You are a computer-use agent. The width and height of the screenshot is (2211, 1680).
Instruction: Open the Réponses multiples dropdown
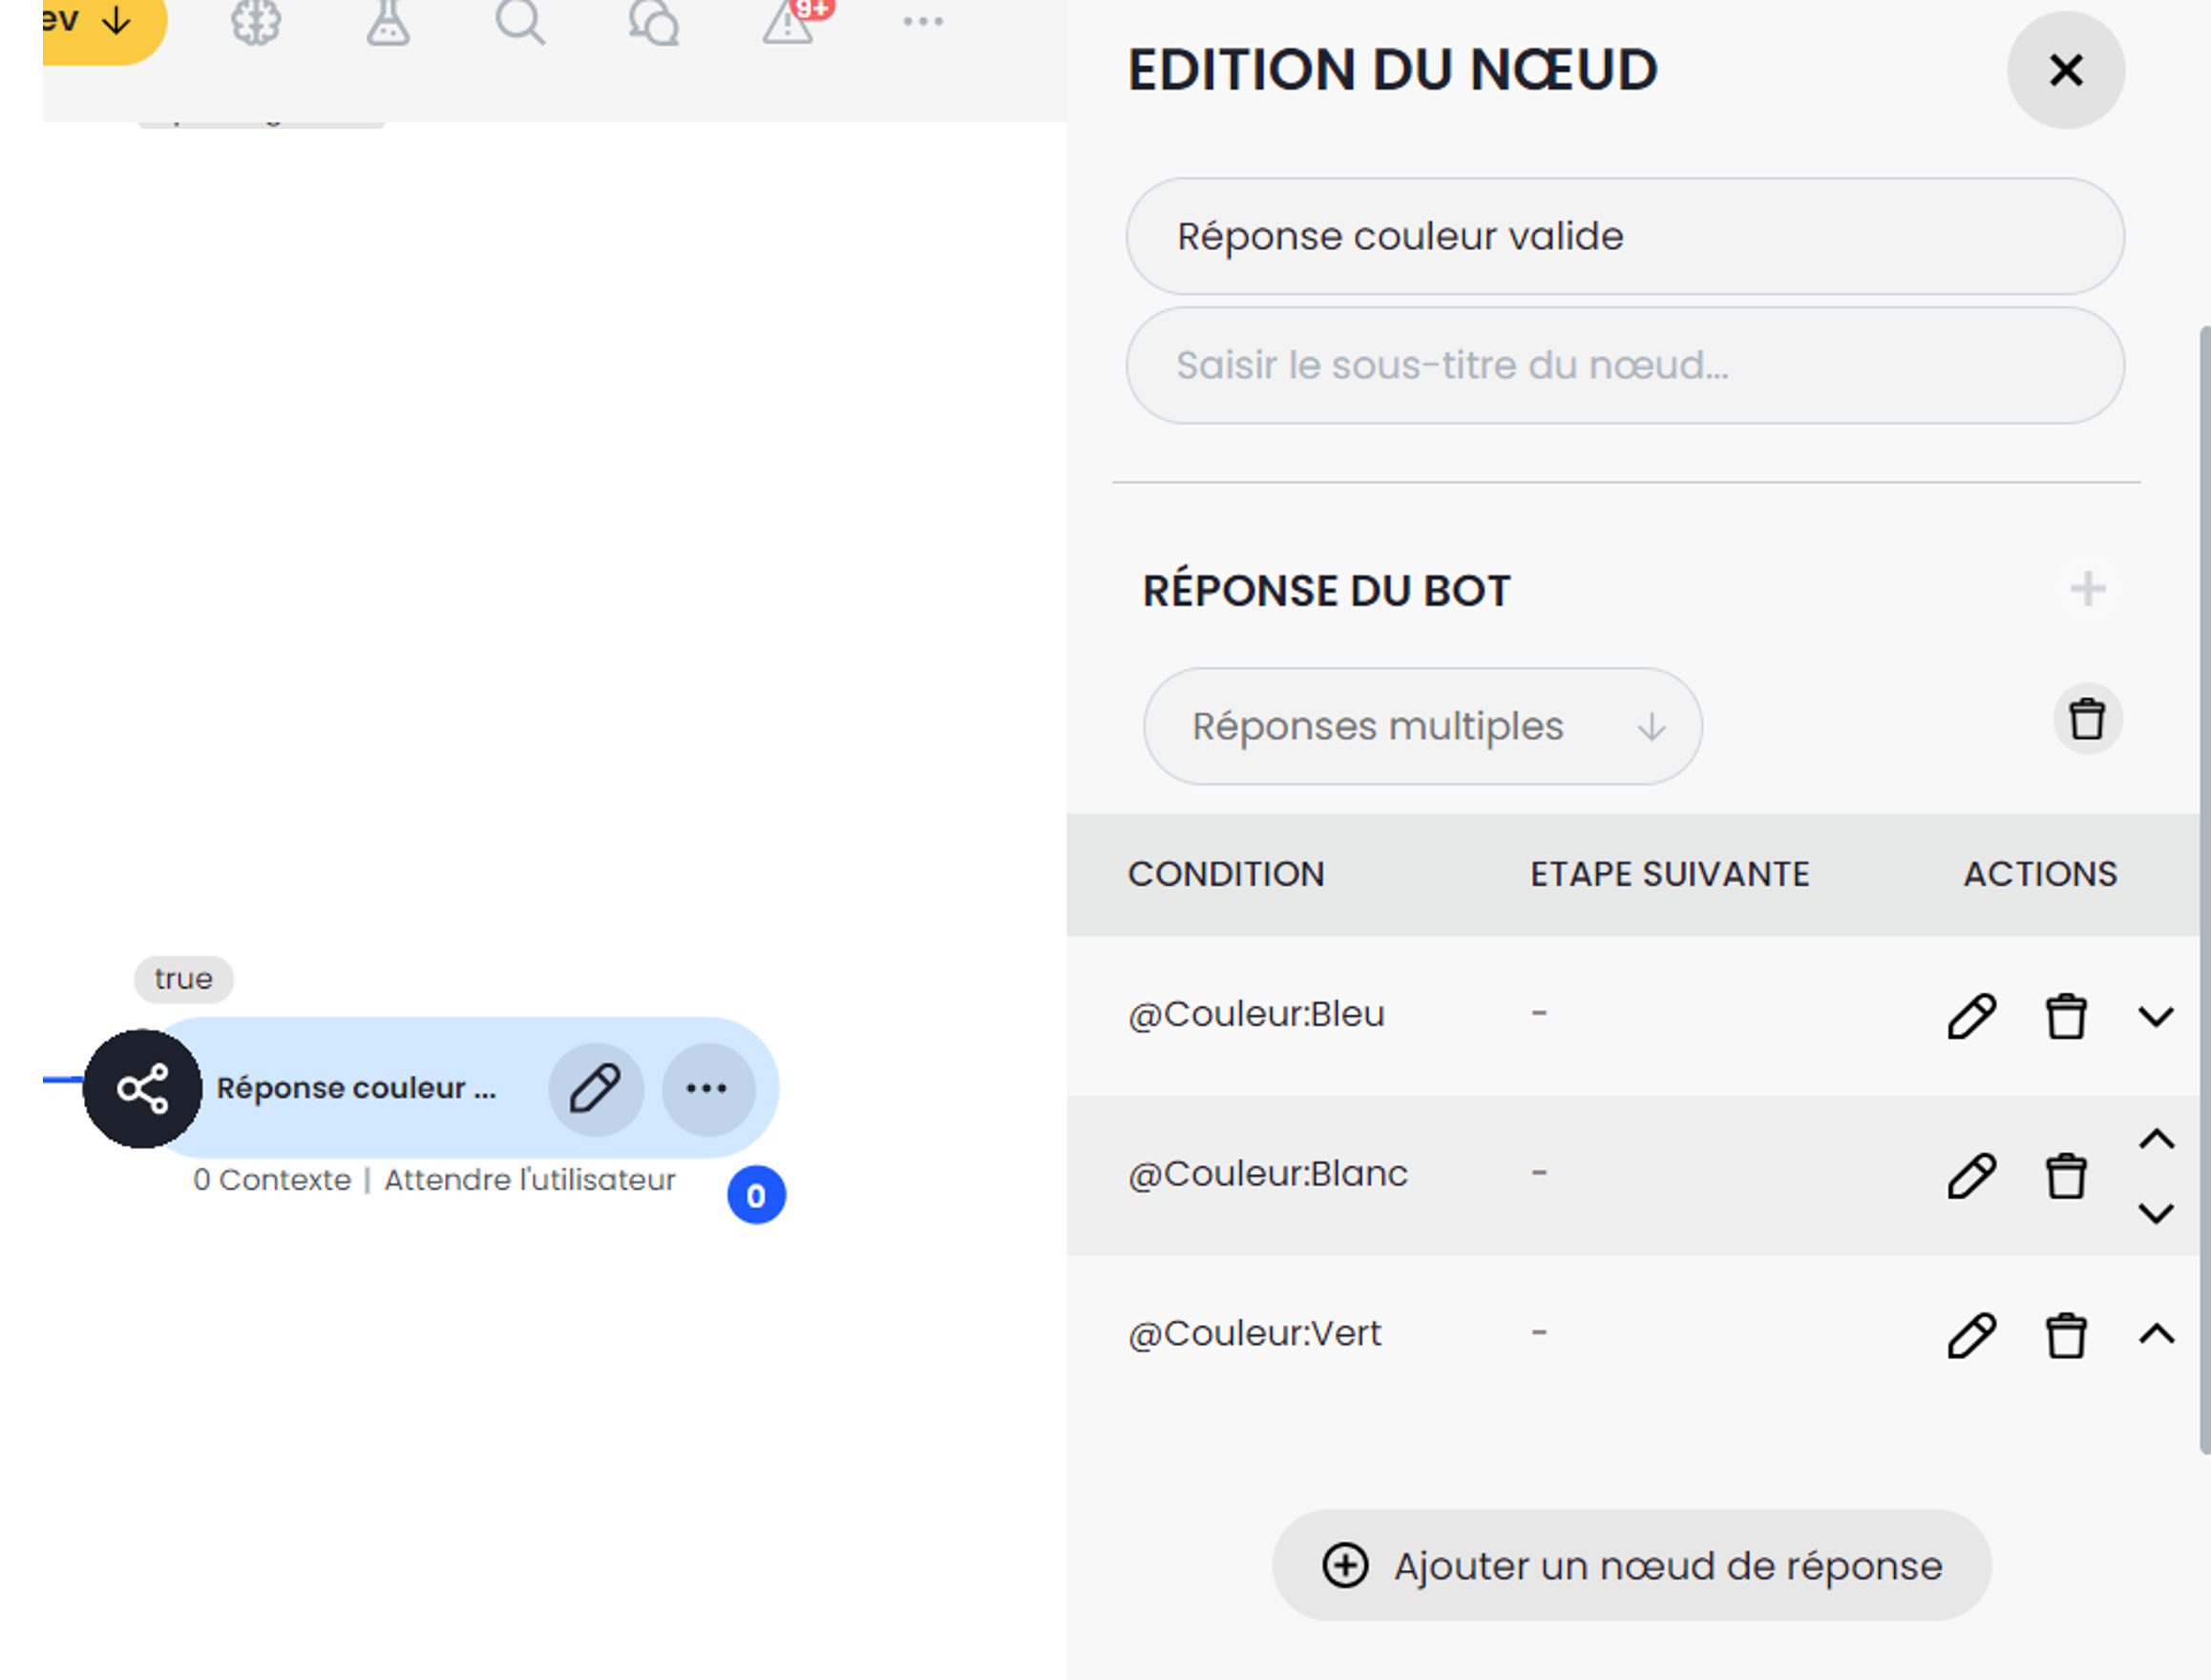click(x=1421, y=726)
